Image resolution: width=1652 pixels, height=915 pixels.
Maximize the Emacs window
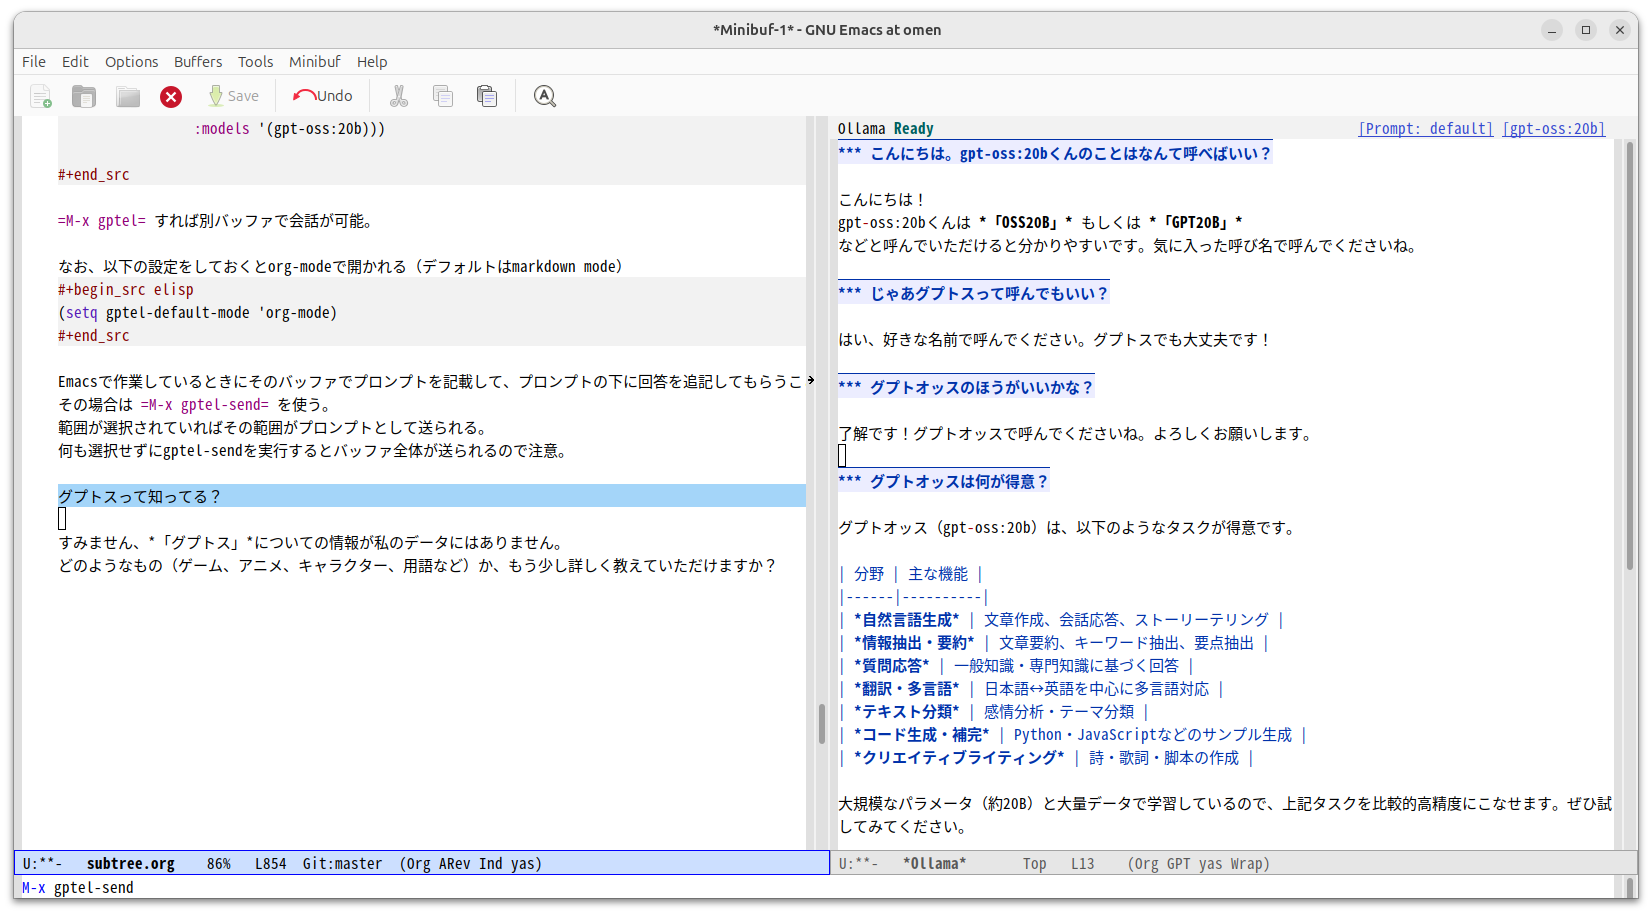tap(1586, 30)
